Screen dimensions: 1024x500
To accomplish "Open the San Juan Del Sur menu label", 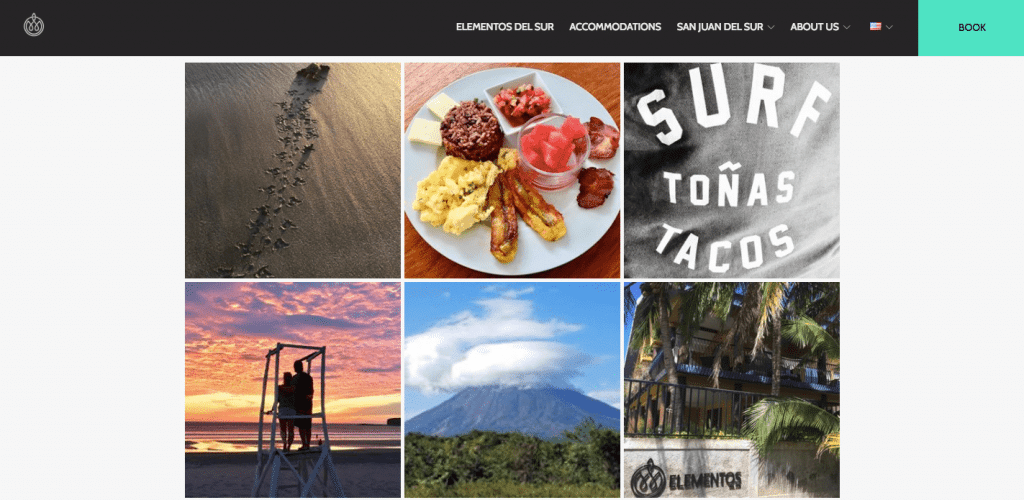I will [x=720, y=27].
